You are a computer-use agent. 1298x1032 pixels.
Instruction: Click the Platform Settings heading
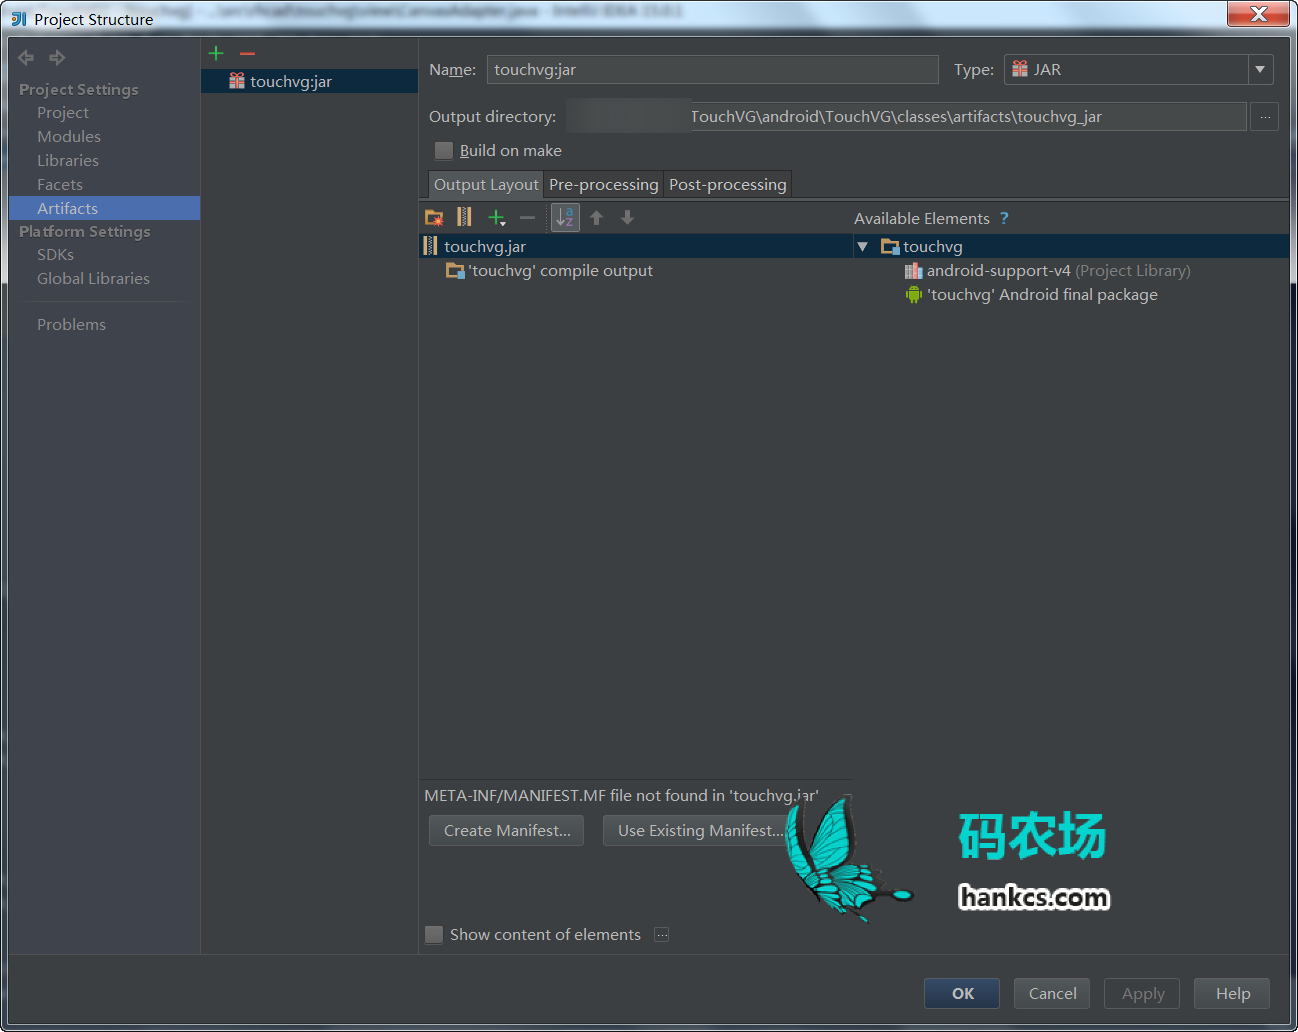pyautogui.click(x=85, y=232)
